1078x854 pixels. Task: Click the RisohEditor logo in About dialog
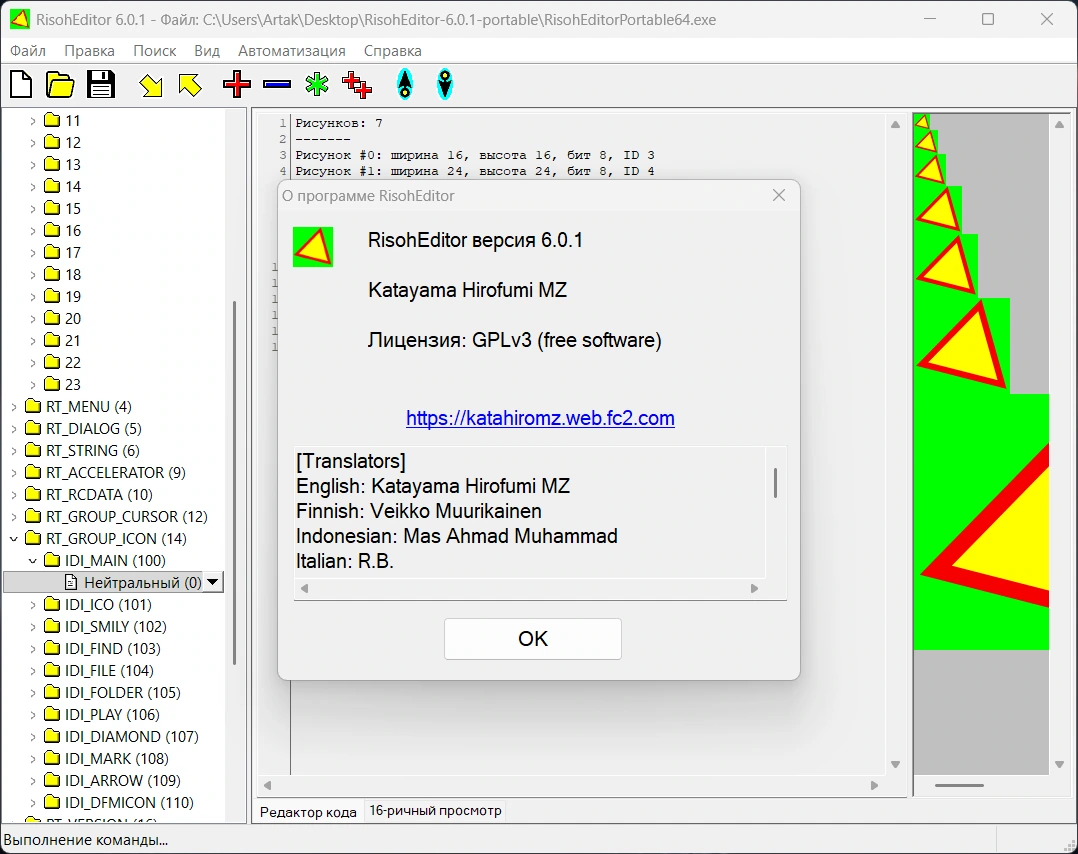point(313,247)
